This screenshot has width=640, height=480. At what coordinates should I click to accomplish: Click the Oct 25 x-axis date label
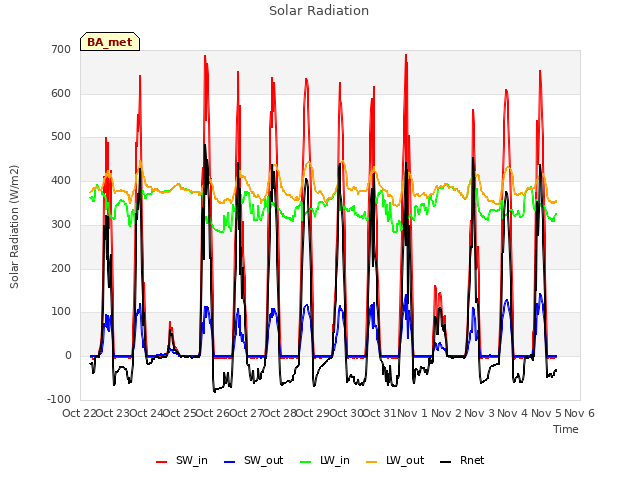[x=180, y=413]
